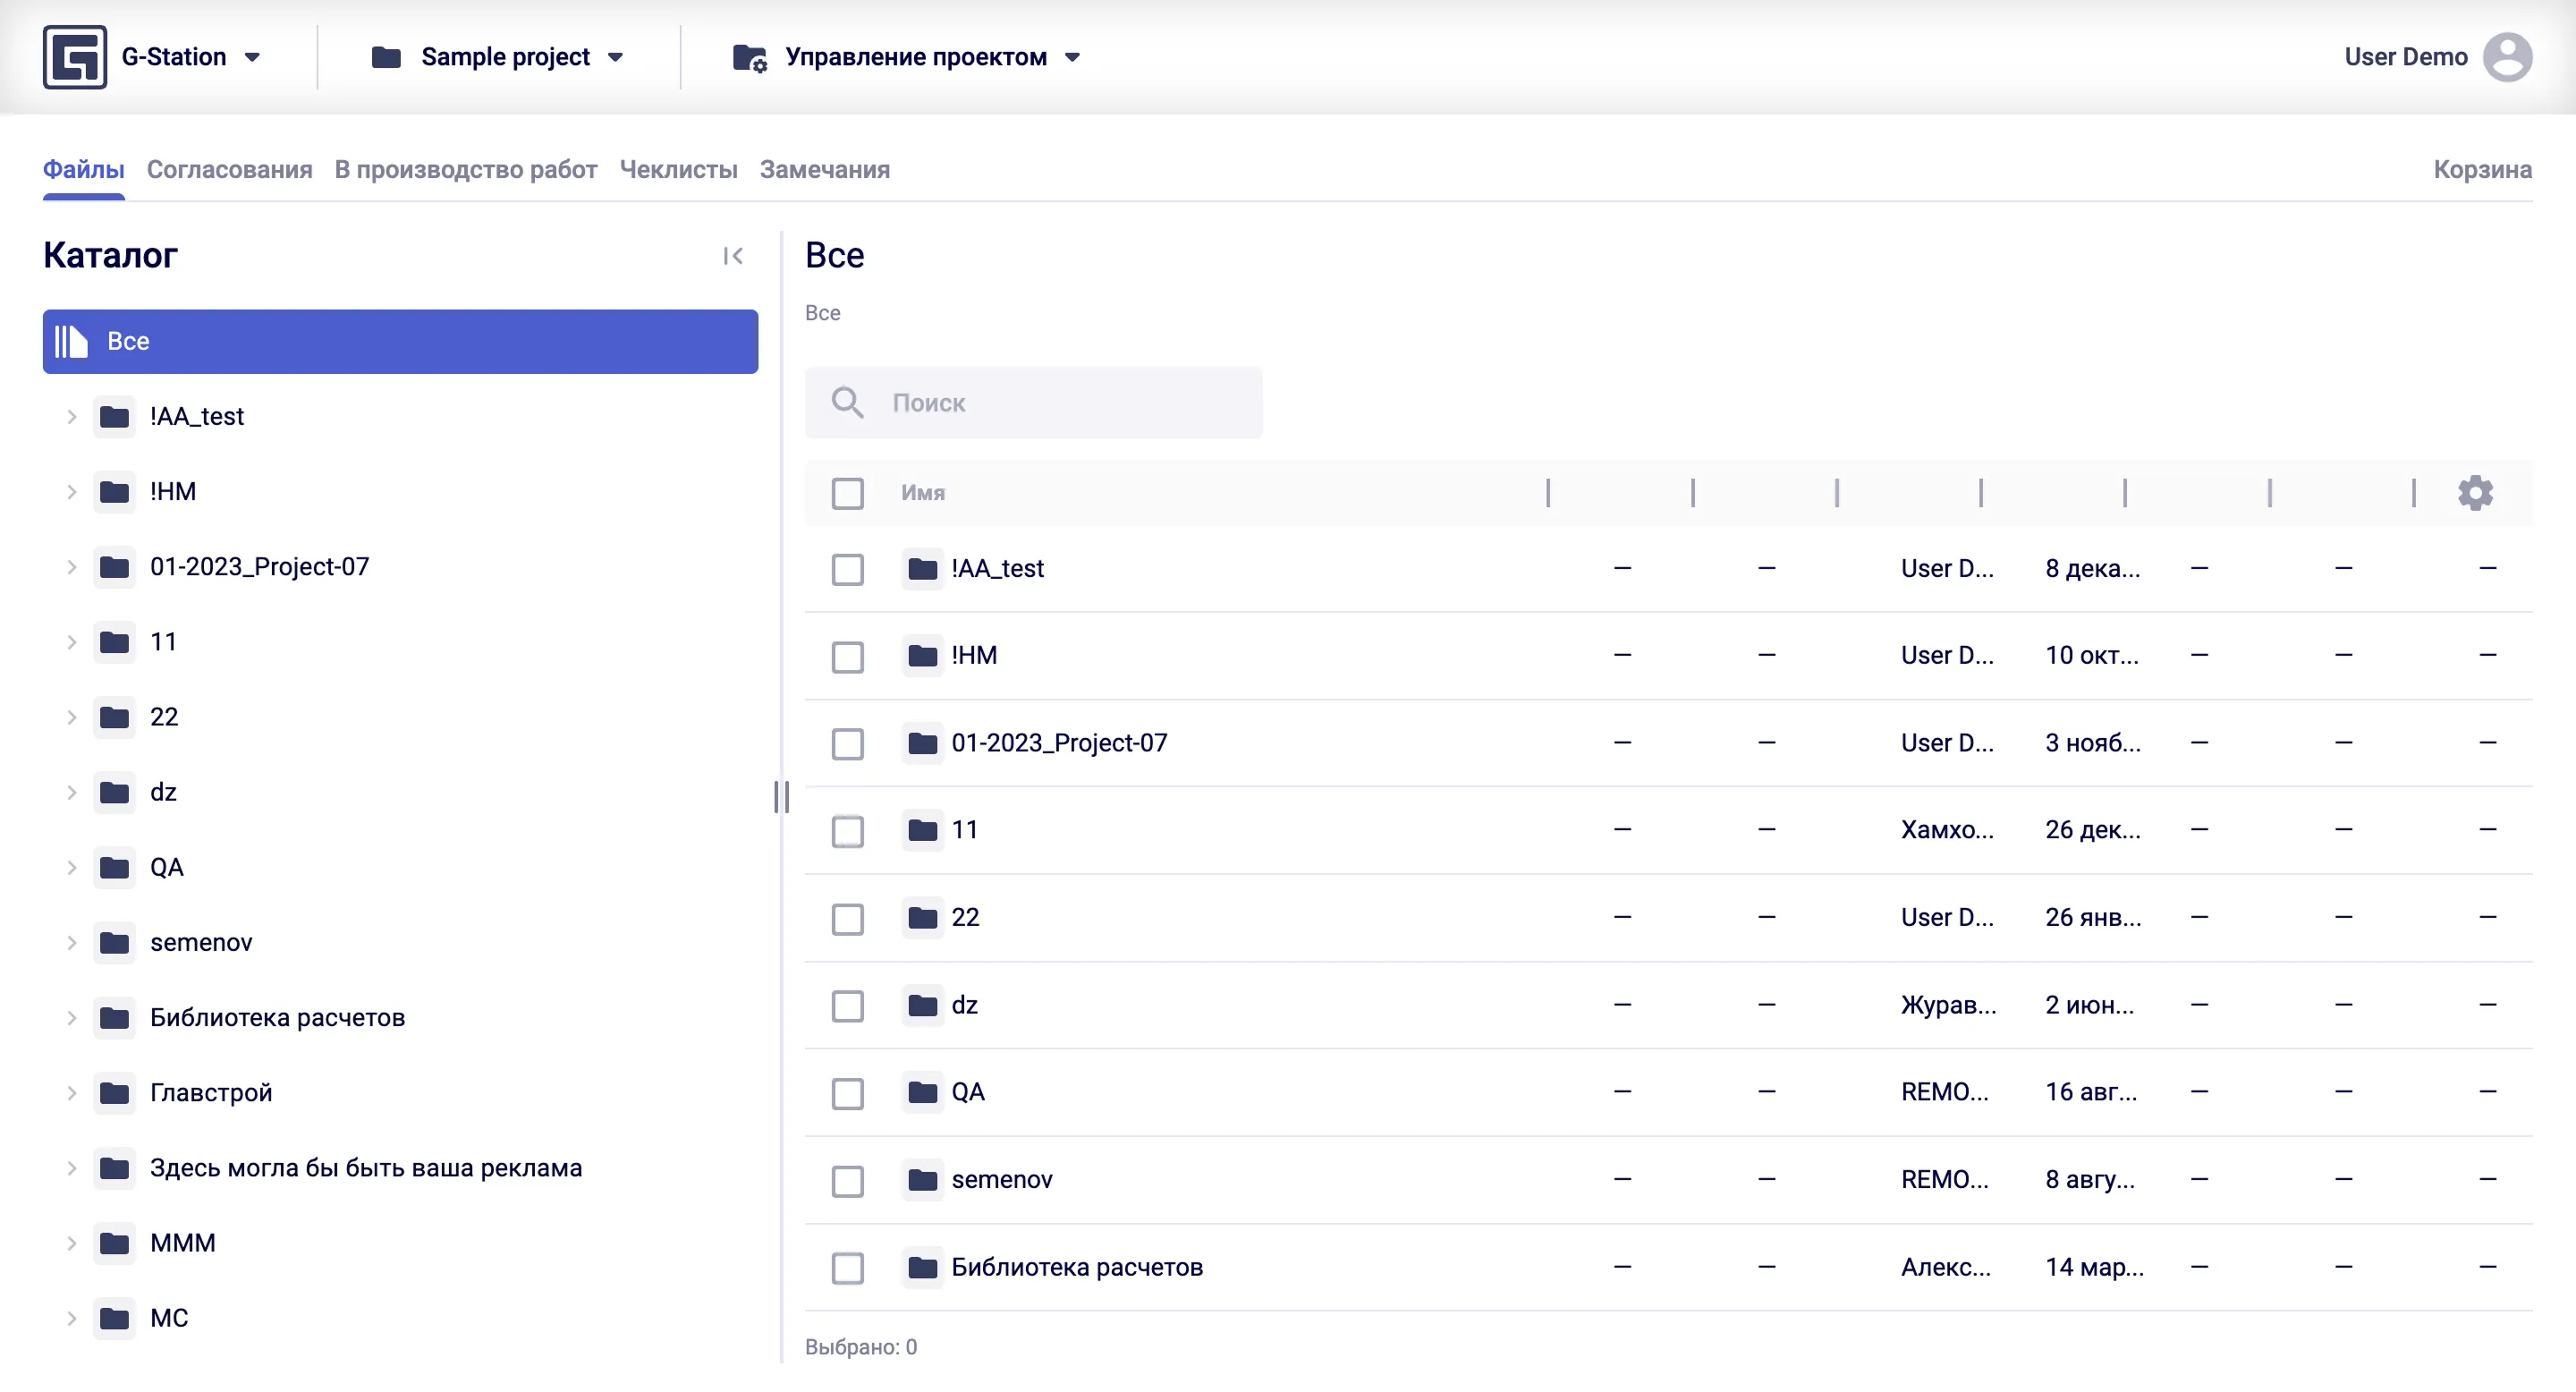This screenshot has height=1392, width=2576.
Task: Collapse the Каталог panel with the arrow icon
Action: (733, 256)
